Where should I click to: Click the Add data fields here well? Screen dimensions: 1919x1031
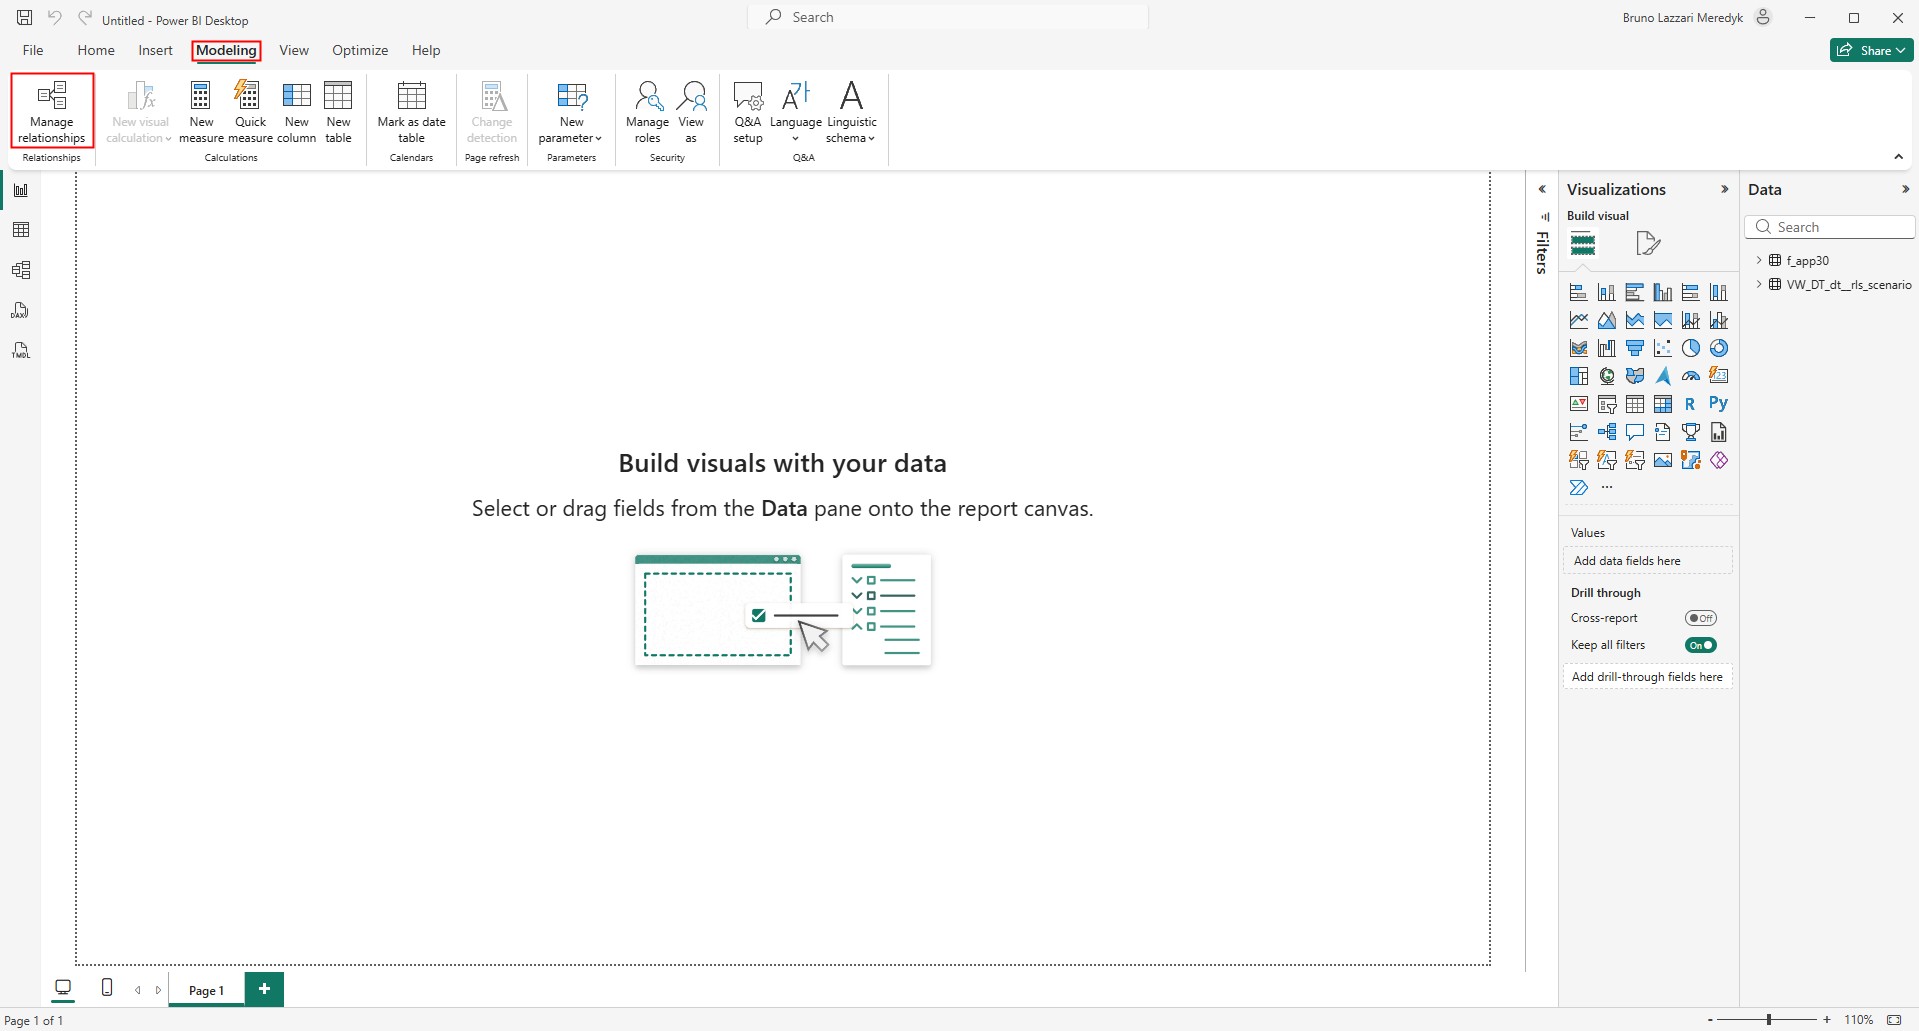pyautogui.click(x=1647, y=560)
